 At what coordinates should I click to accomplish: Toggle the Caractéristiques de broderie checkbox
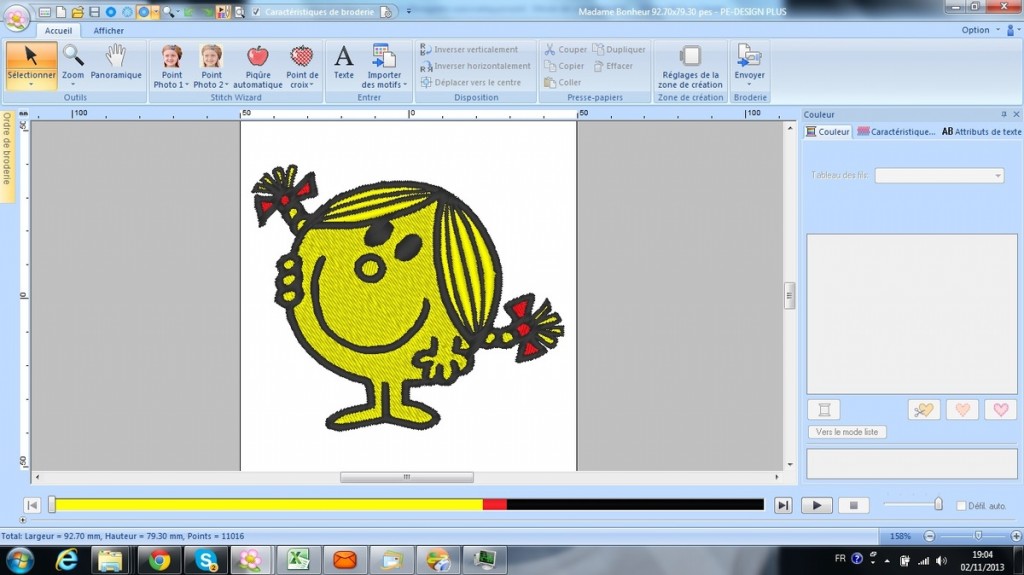point(257,12)
